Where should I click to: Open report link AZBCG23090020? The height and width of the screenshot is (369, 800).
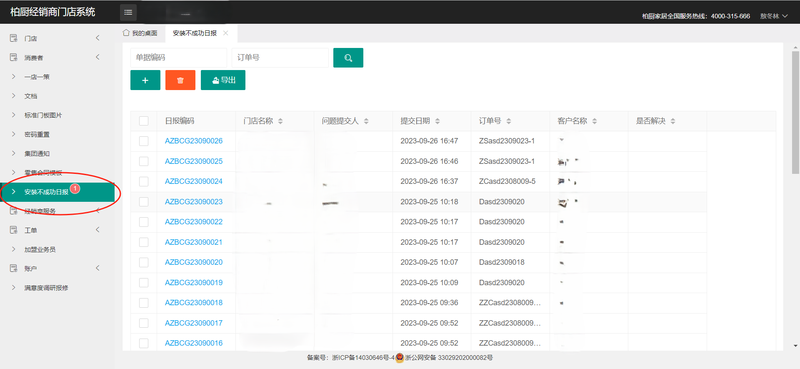[193, 262]
